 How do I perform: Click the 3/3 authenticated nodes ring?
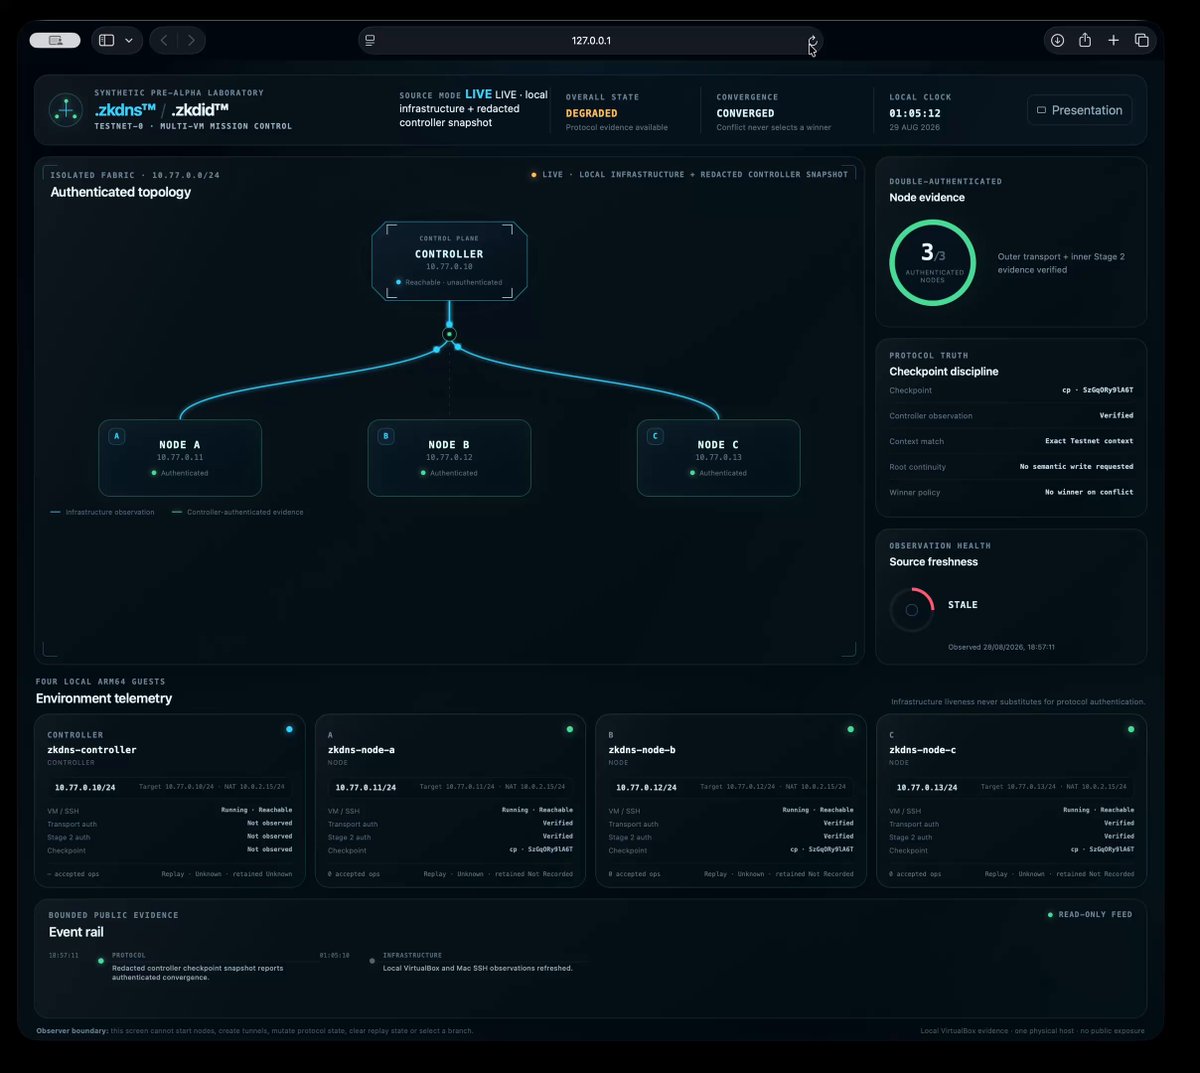(933, 262)
